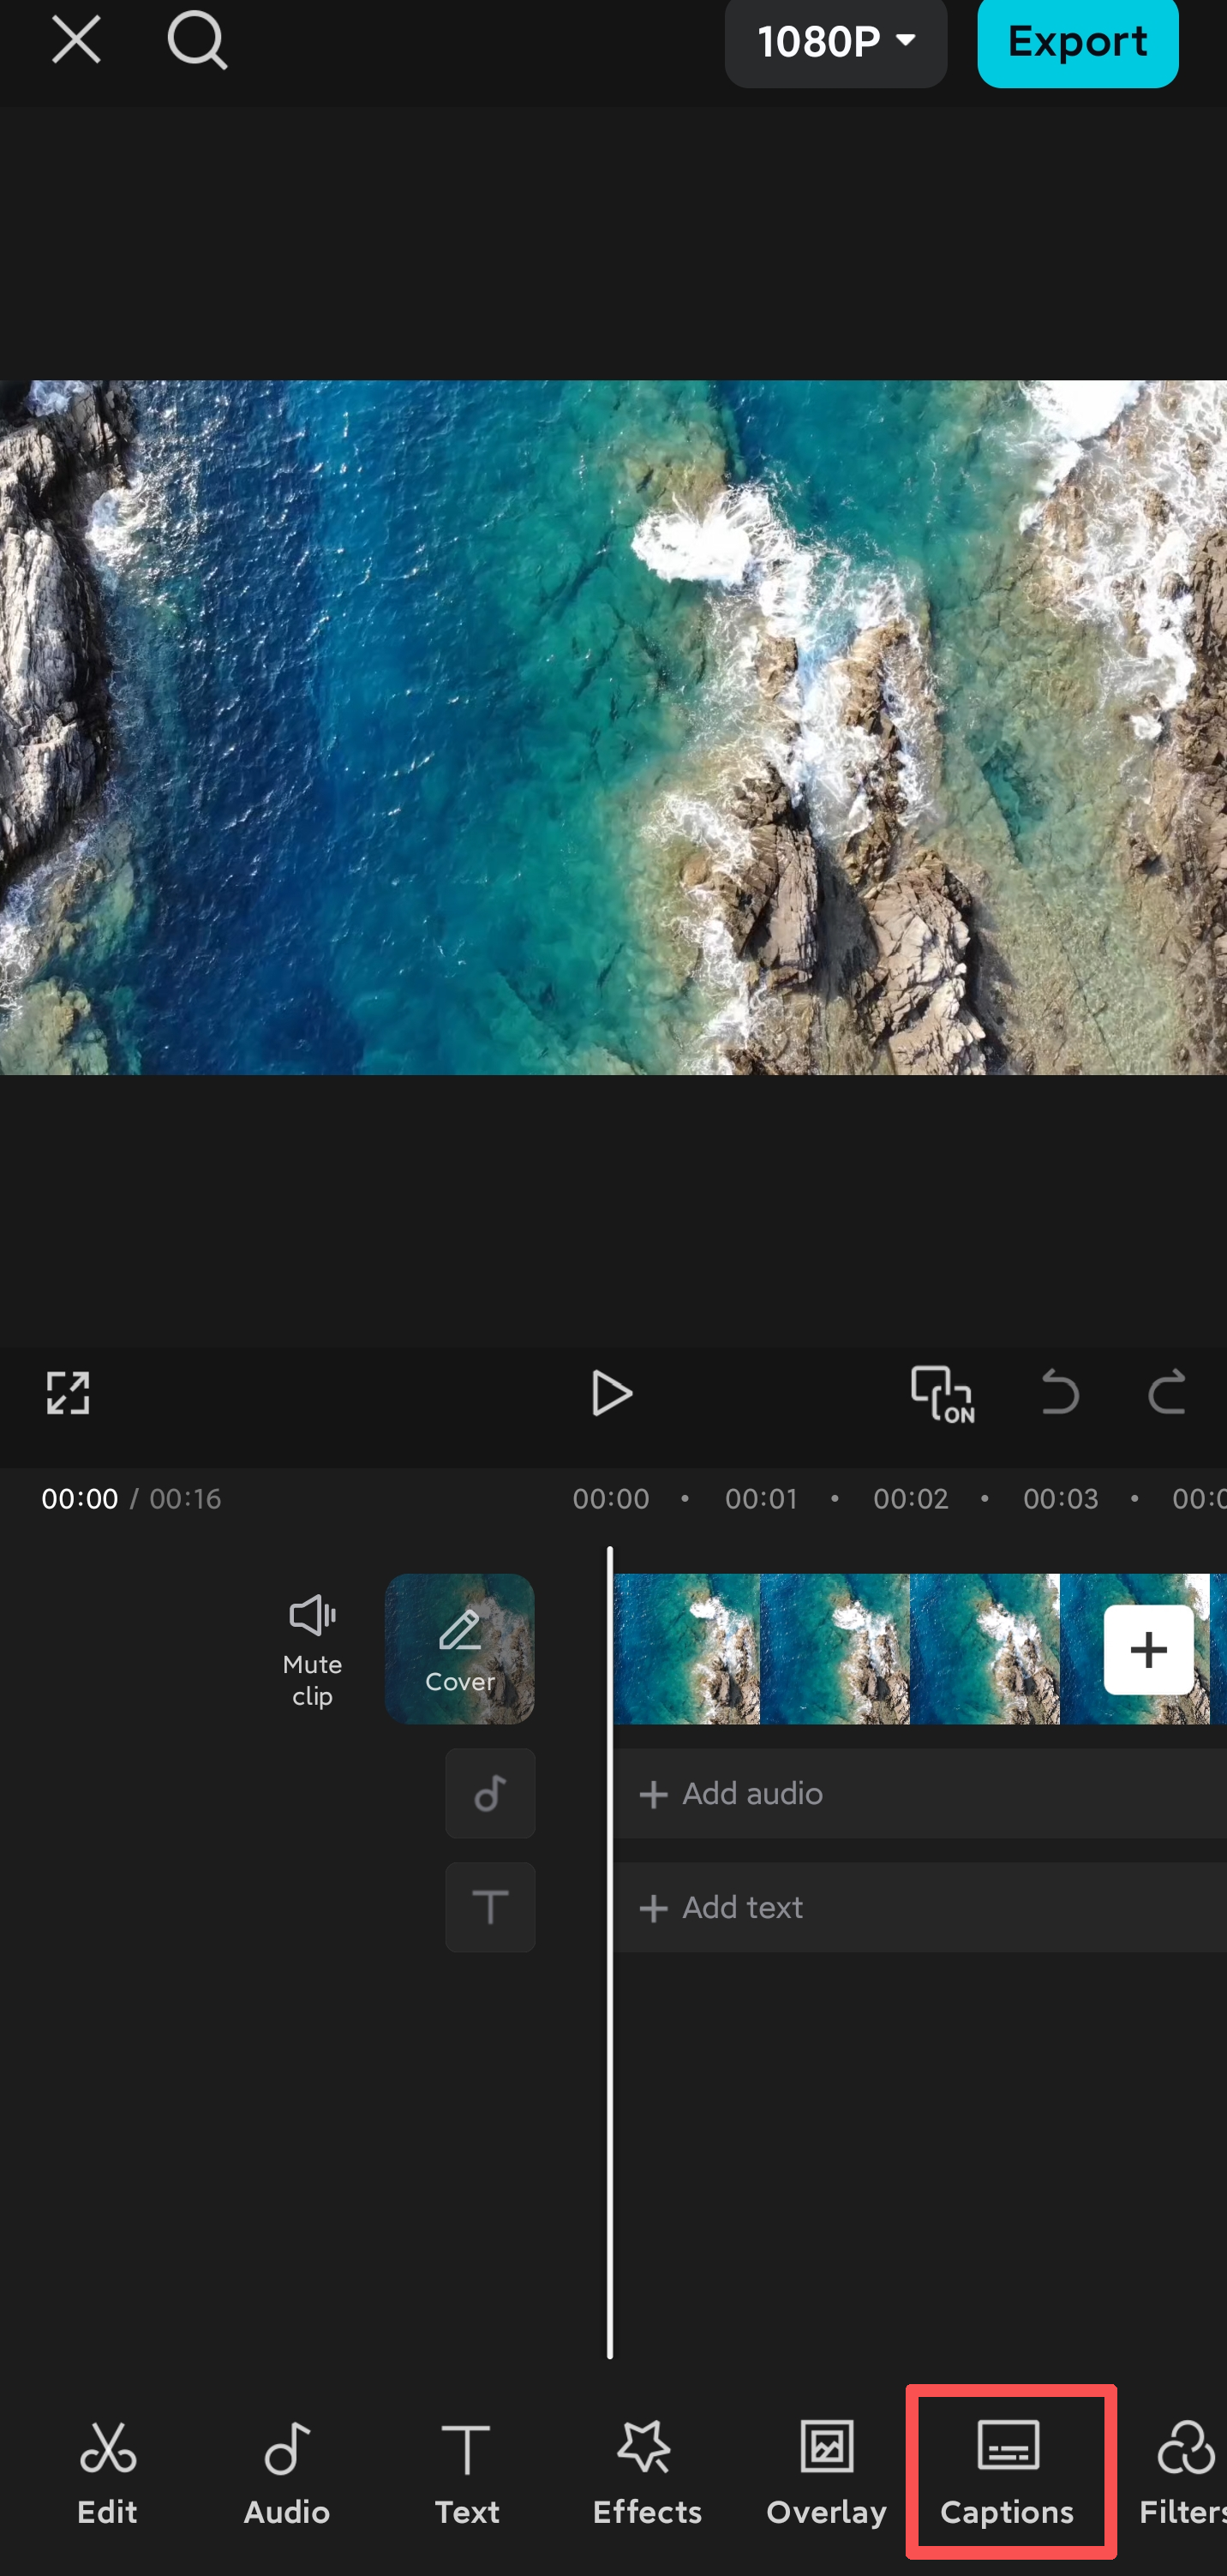Tap the video preview area

coord(613,727)
